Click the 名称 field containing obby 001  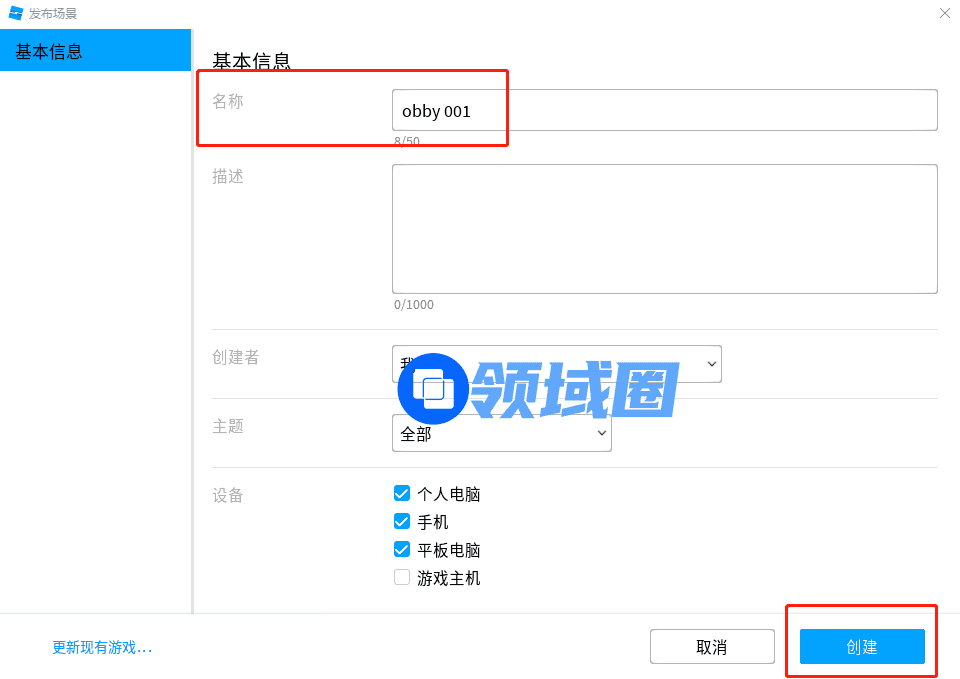click(664, 110)
